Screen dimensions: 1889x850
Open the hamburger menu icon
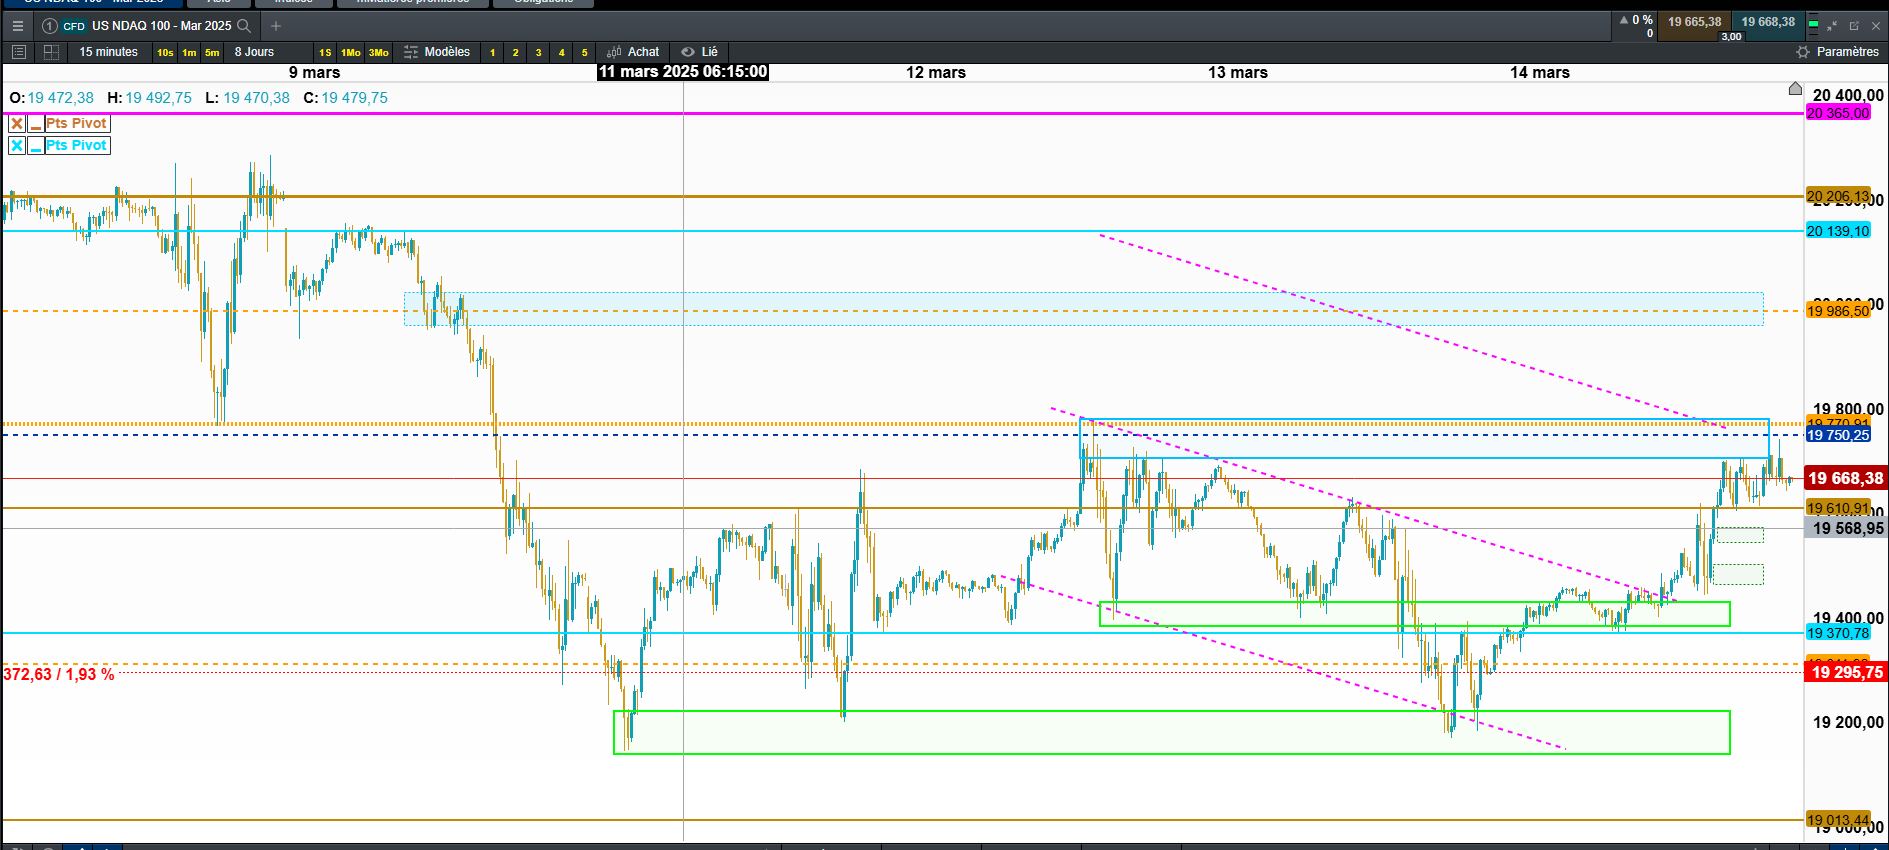click(18, 26)
